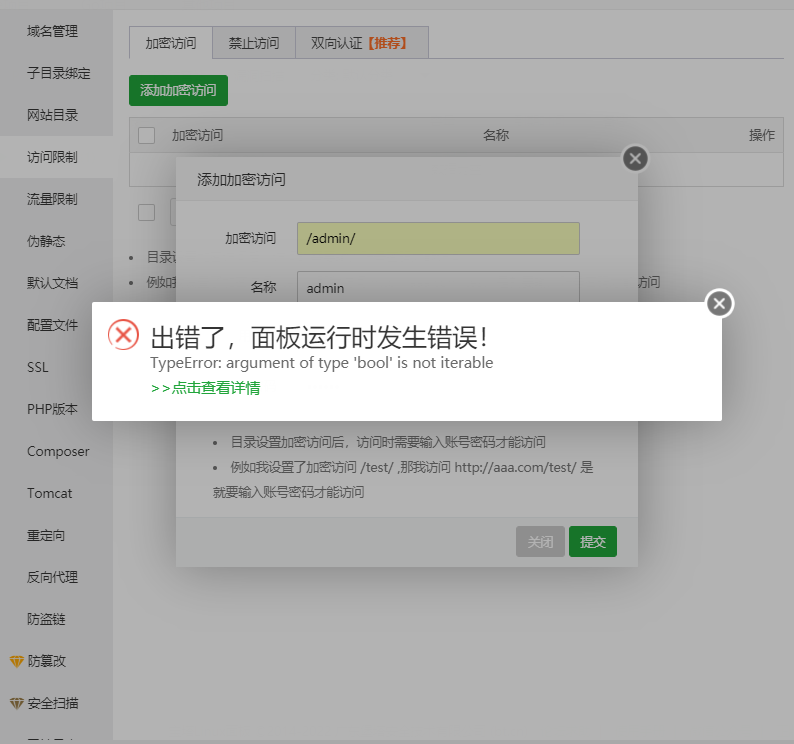The image size is (794, 744).
Task: Go to PHP版本 in the sidebar
Action: [52, 409]
